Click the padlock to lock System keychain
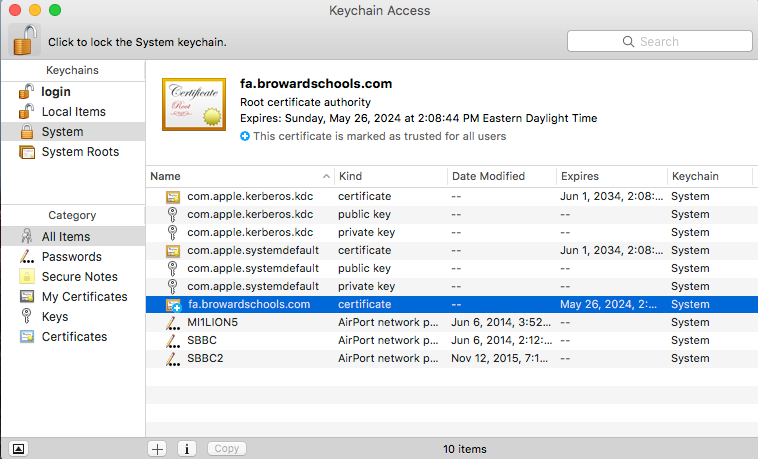This screenshot has width=758, height=459. pyautogui.click(x=25, y=40)
